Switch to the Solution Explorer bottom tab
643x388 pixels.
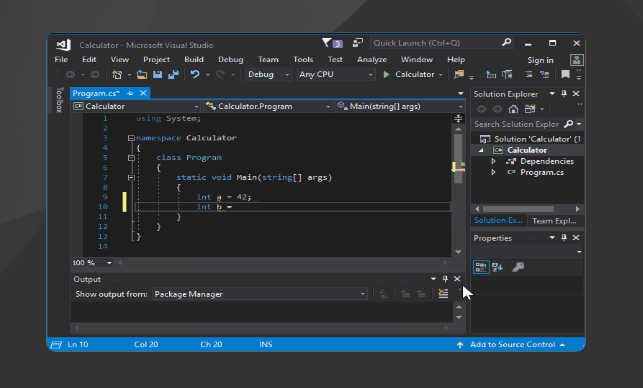tap(498, 220)
